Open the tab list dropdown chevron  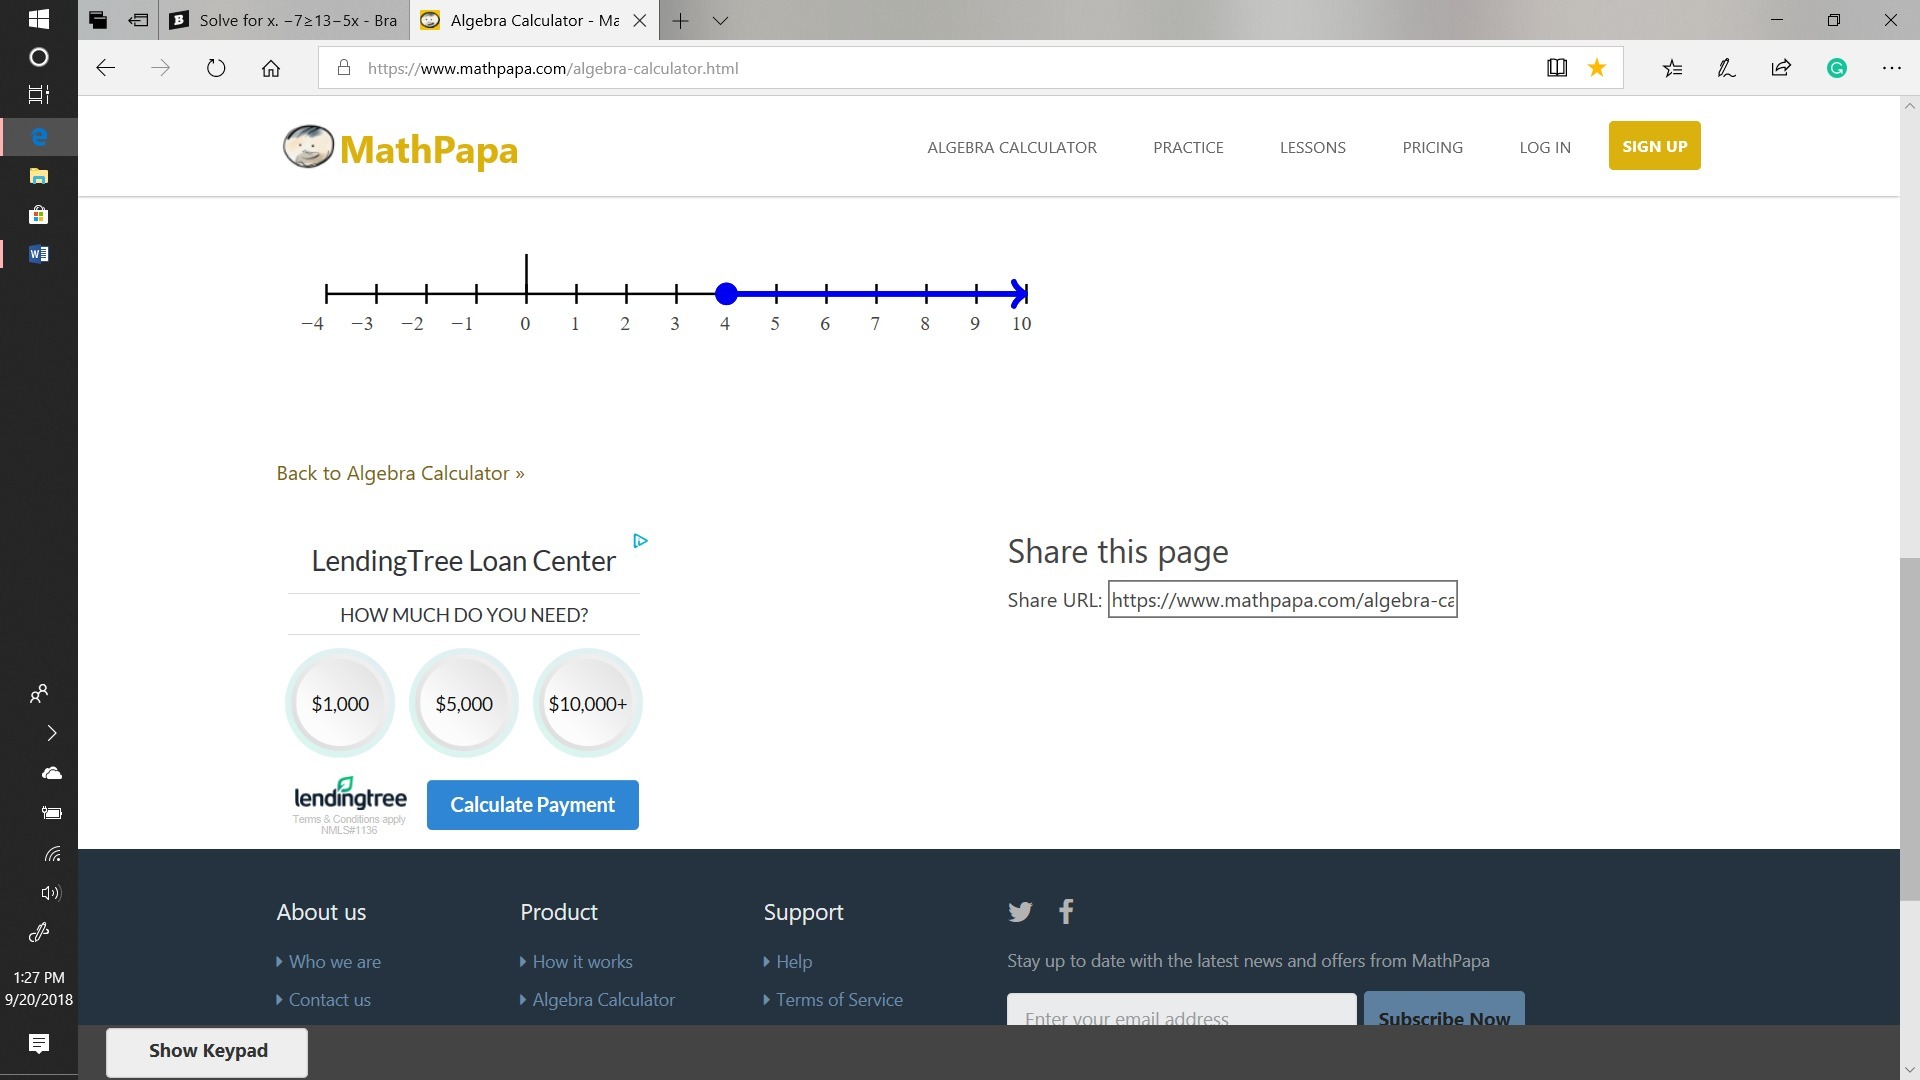[x=720, y=20]
